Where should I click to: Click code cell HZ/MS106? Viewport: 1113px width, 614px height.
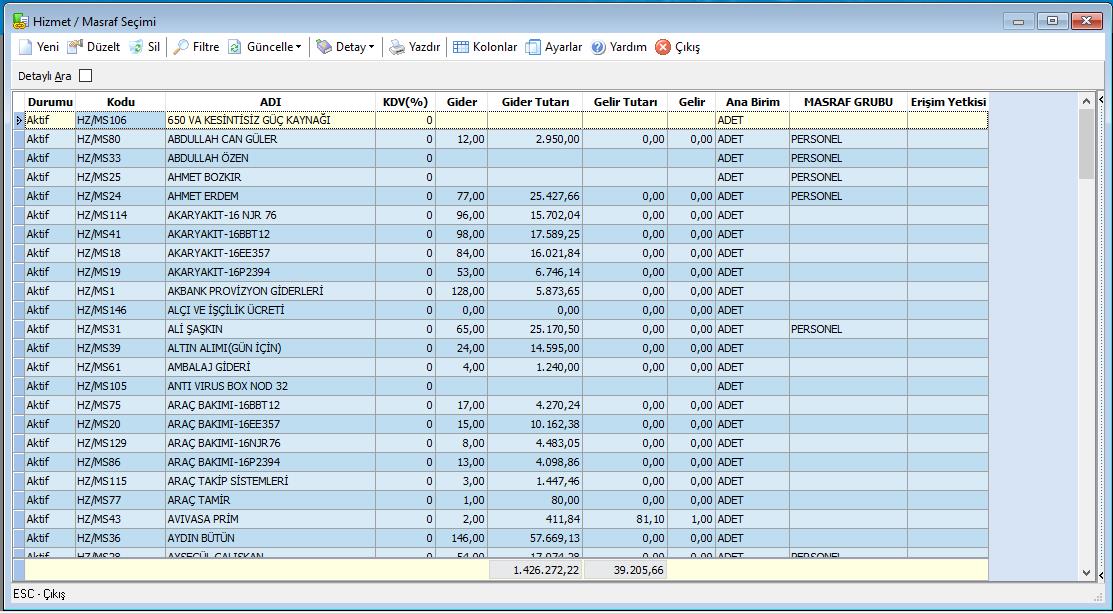pyautogui.click(x=121, y=121)
